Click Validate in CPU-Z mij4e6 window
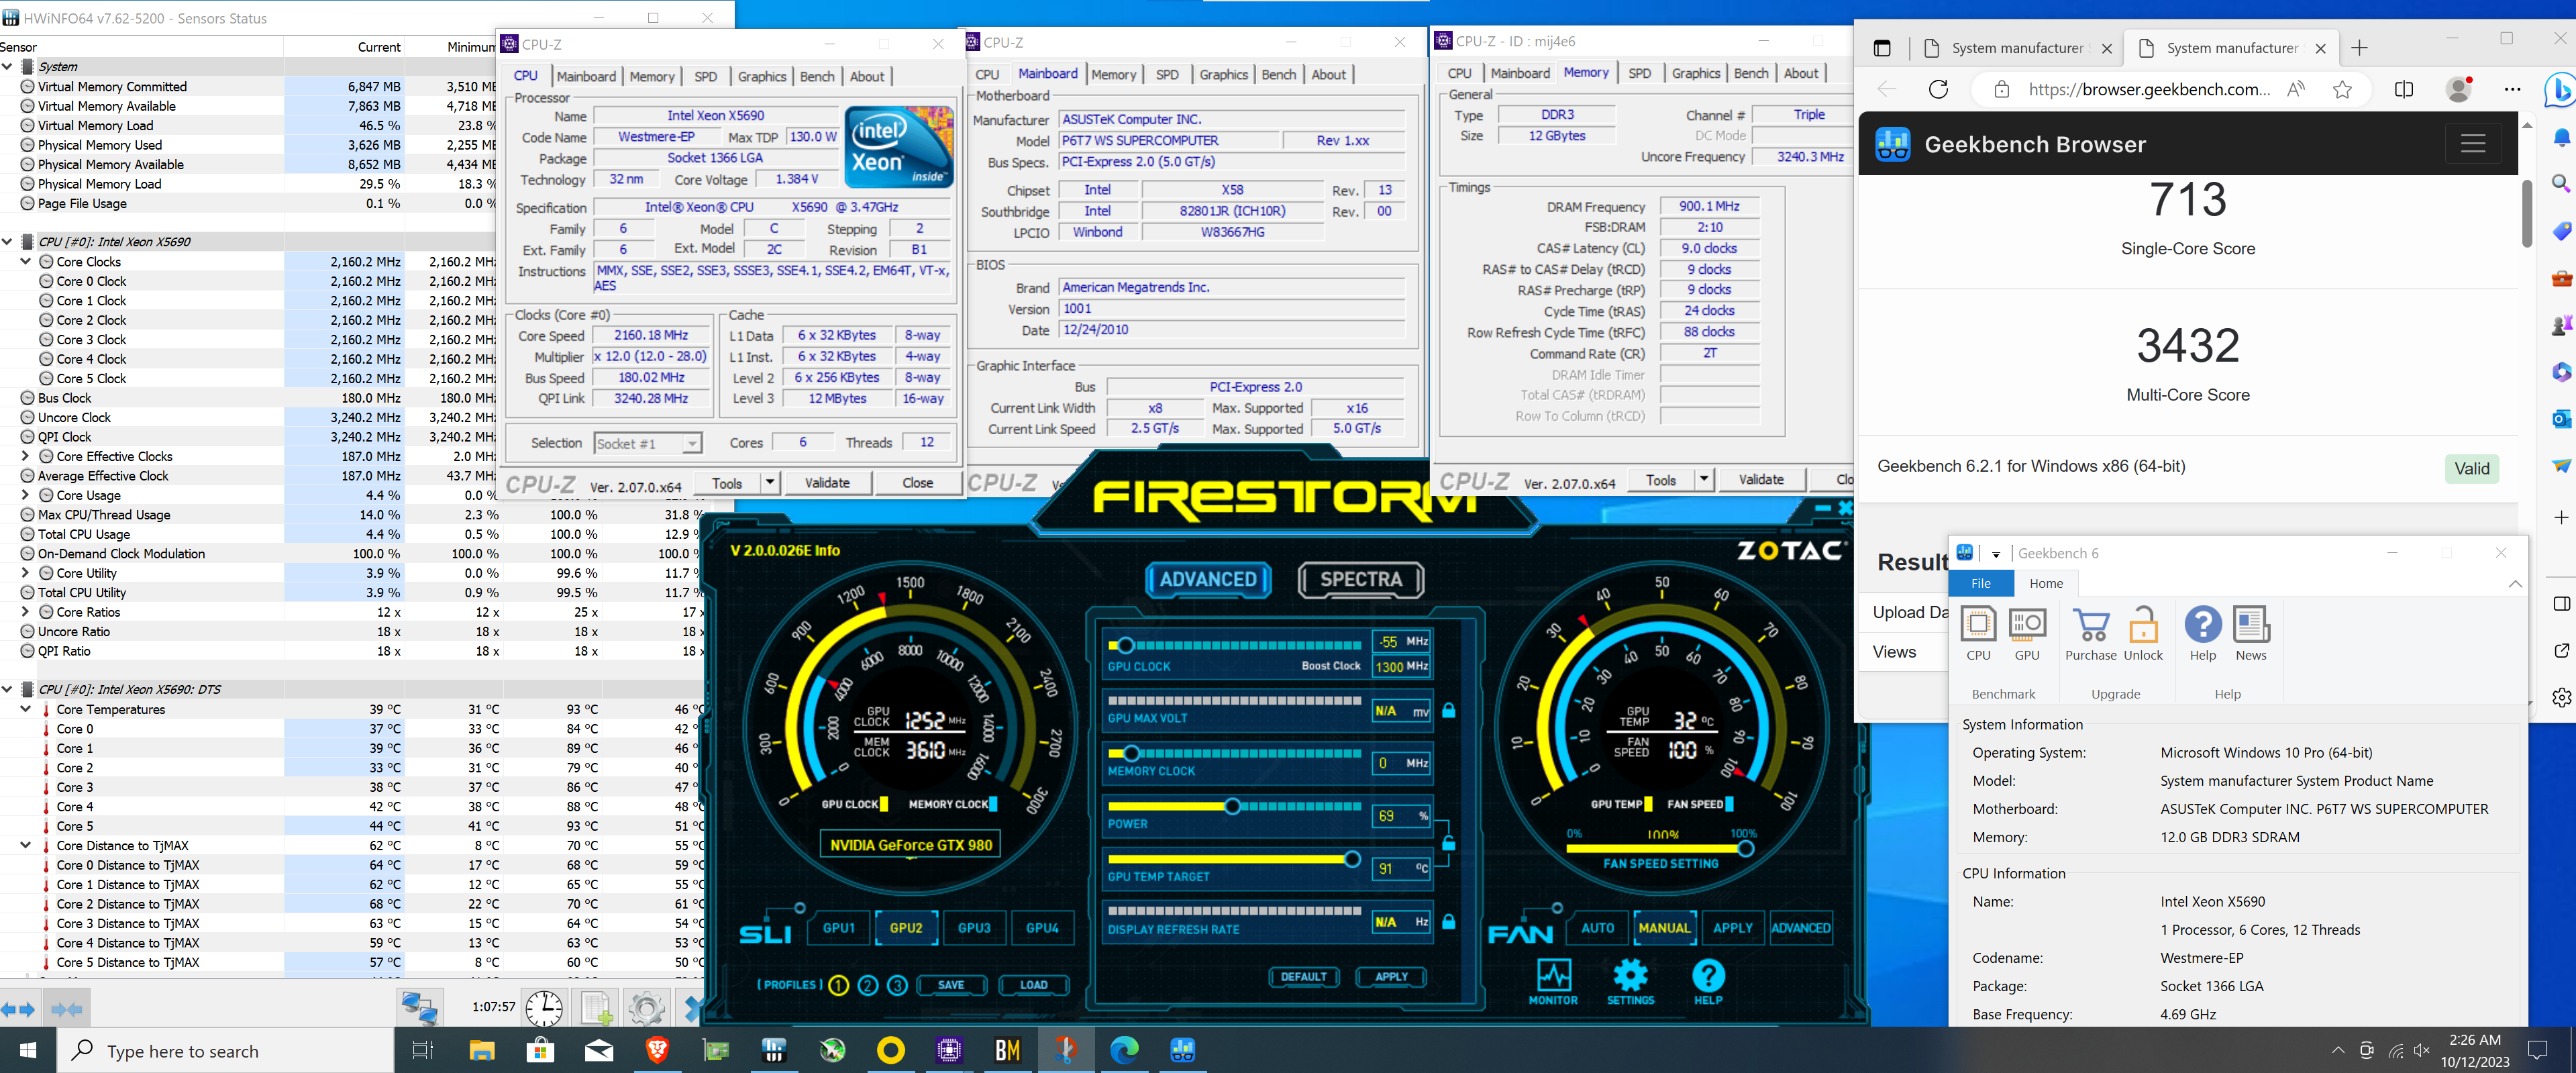Image resolution: width=2576 pixels, height=1073 pixels. point(1760,480)
